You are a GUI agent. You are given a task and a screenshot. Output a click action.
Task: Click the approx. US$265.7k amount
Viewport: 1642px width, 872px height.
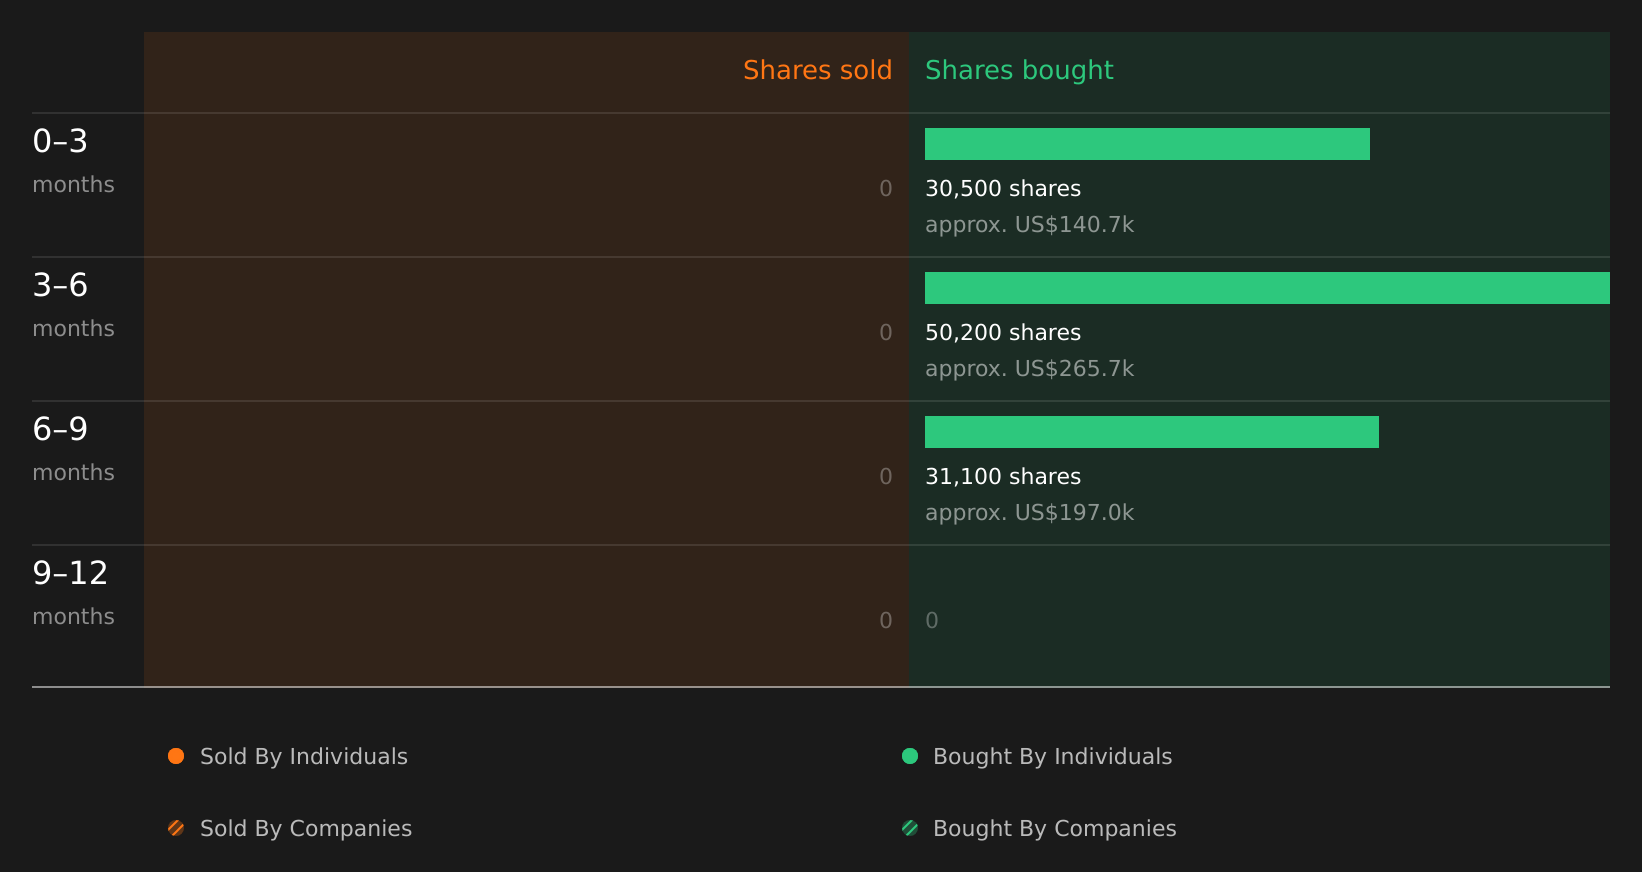(1030, 369)
